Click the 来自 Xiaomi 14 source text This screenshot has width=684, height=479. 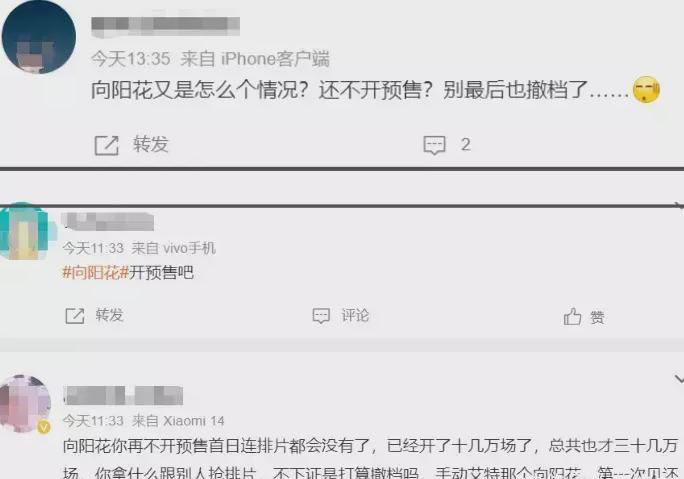click(178, 421)
